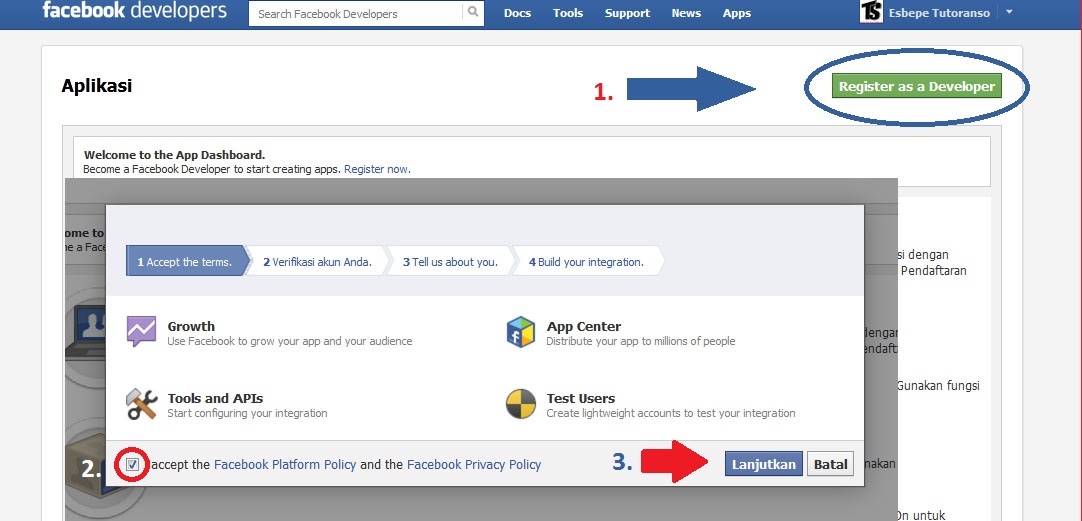Select step 2 Verifikasi akun Anda
Viewport: 1082px width, 521px height.
tap(318, 261)
